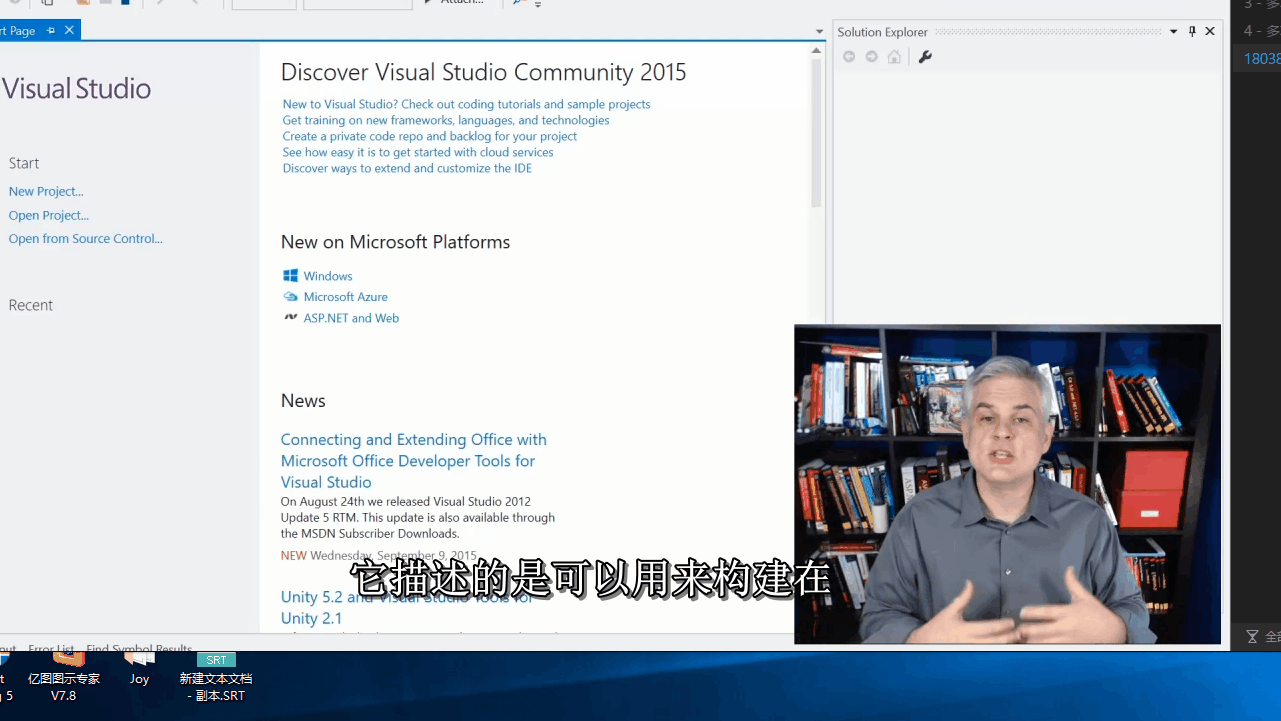The height and width of the screenshot is (721, 1281).
Task: Click the ASP.NET and Web link
Action: pyautogui.click(x=351, y=318)
